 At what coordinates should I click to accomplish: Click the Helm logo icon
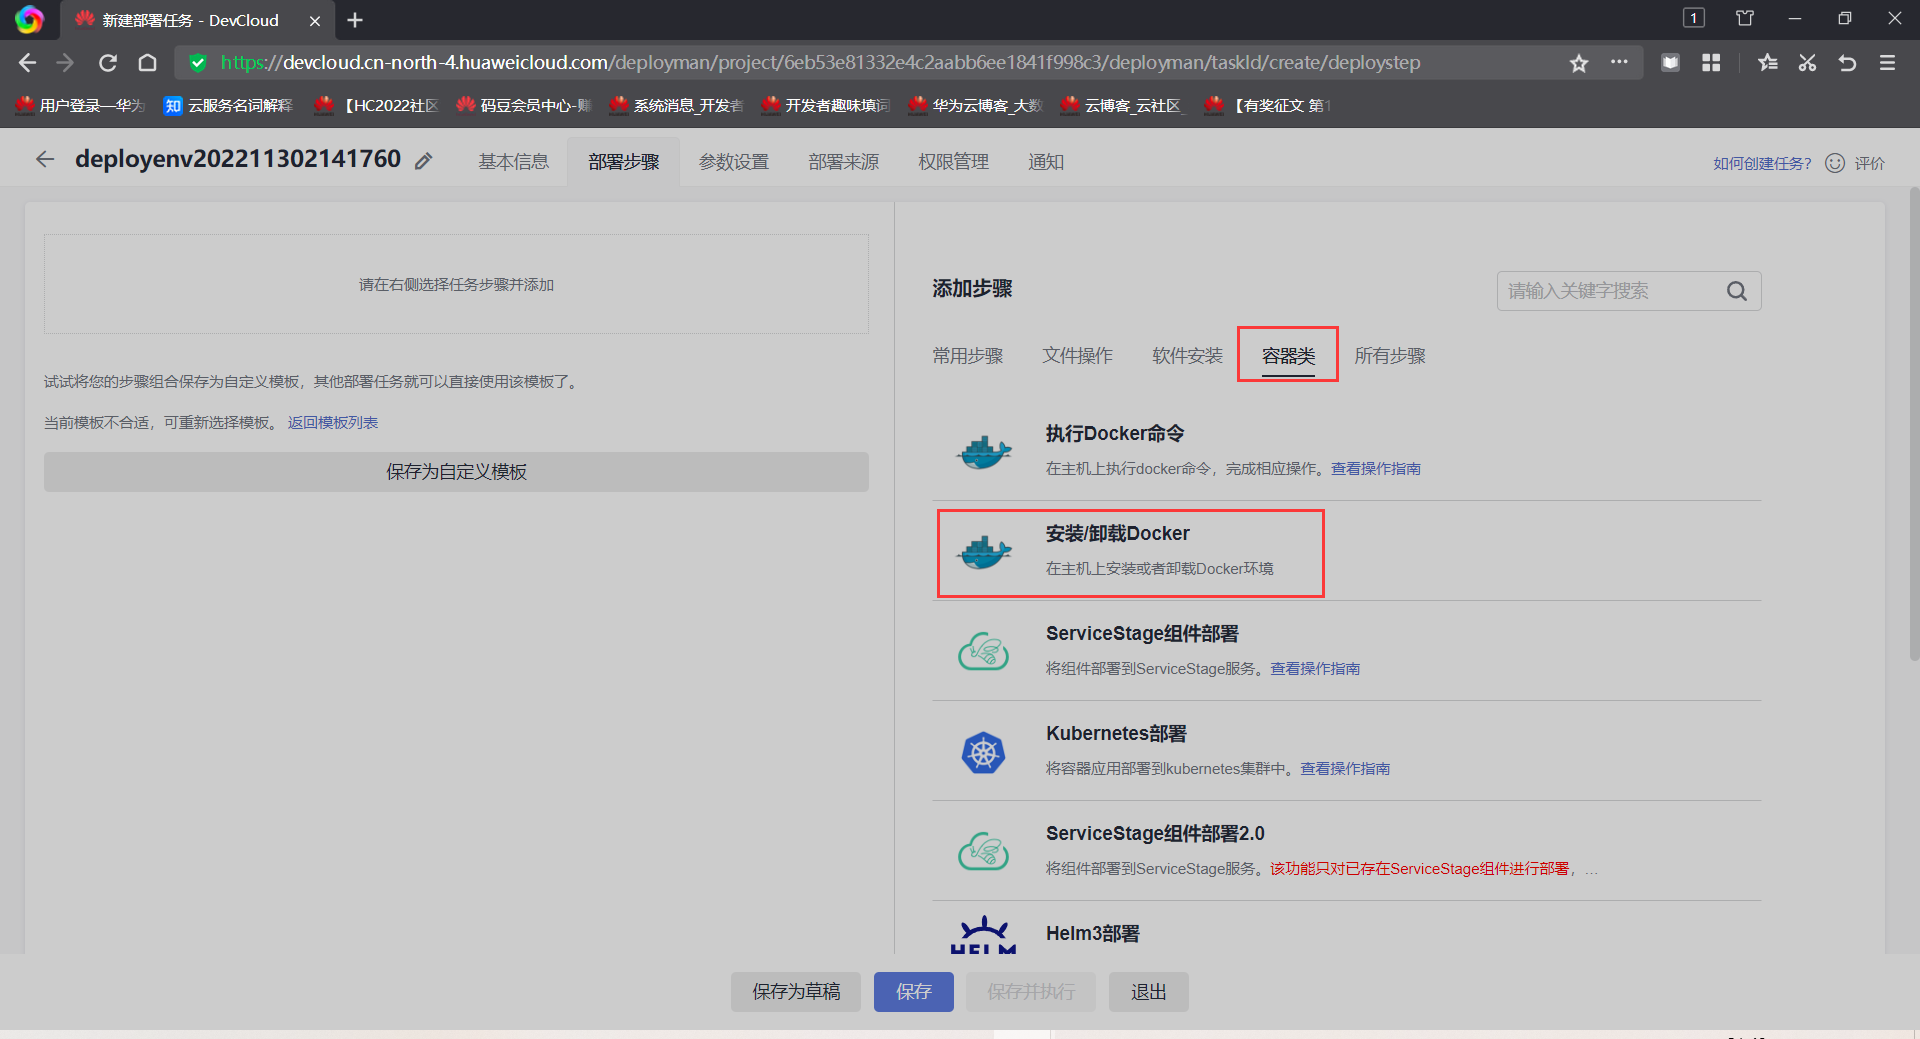(984, 936)
